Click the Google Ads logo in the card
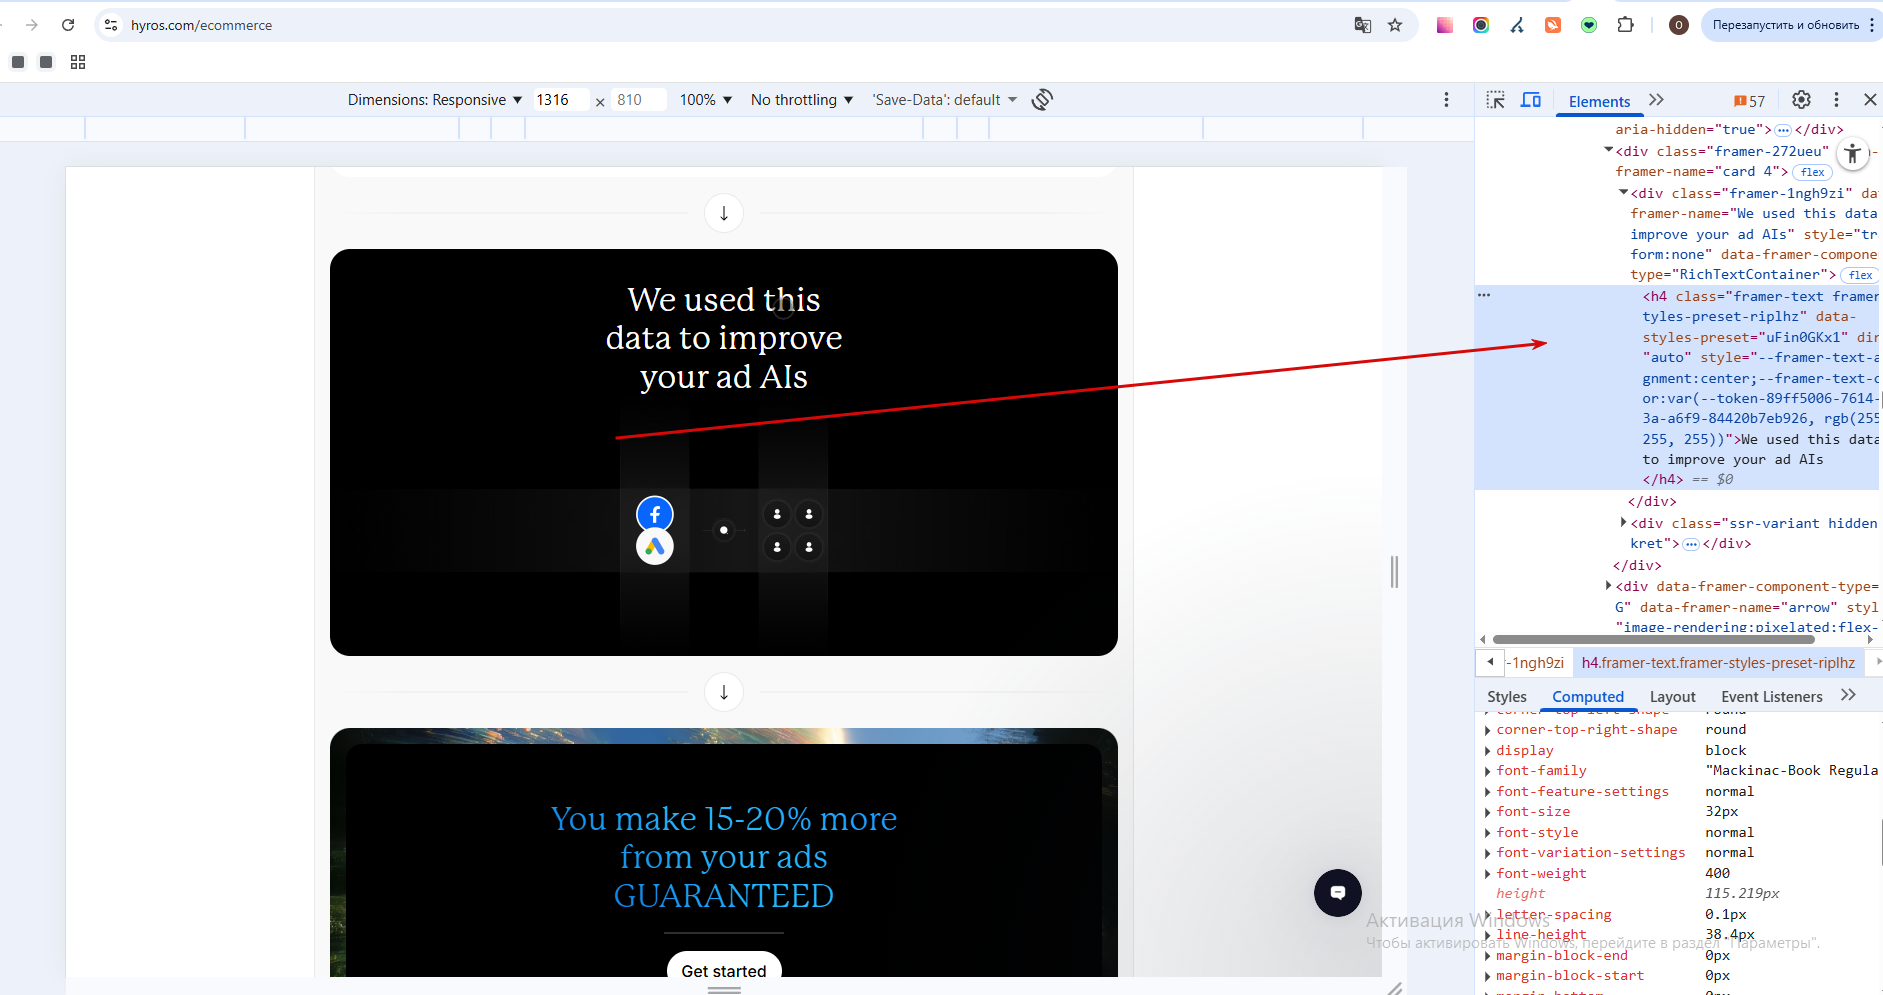The image size is (1883, 995). pyautogui.click(x=655, y=547)
